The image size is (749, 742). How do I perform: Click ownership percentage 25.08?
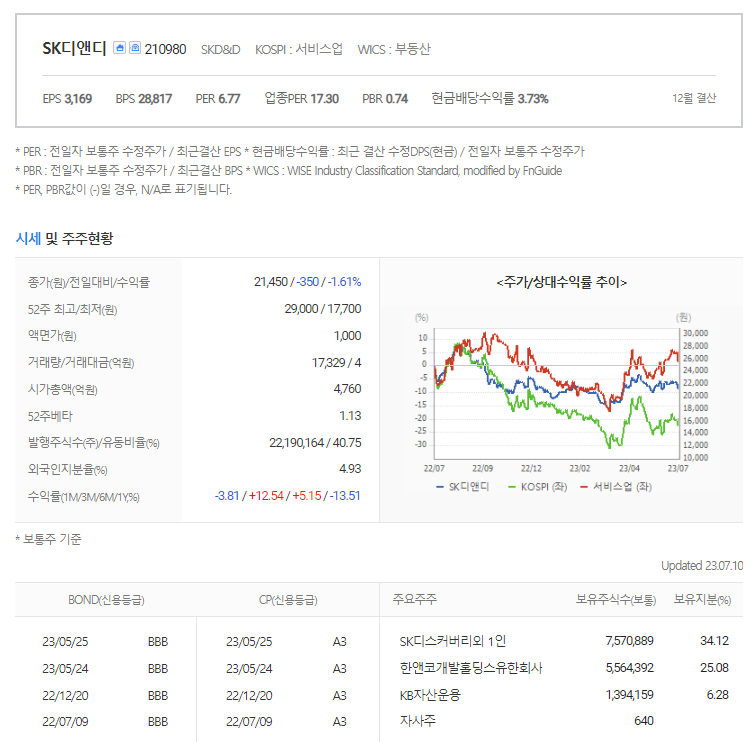pyautogui.click(x=715, y=668)
